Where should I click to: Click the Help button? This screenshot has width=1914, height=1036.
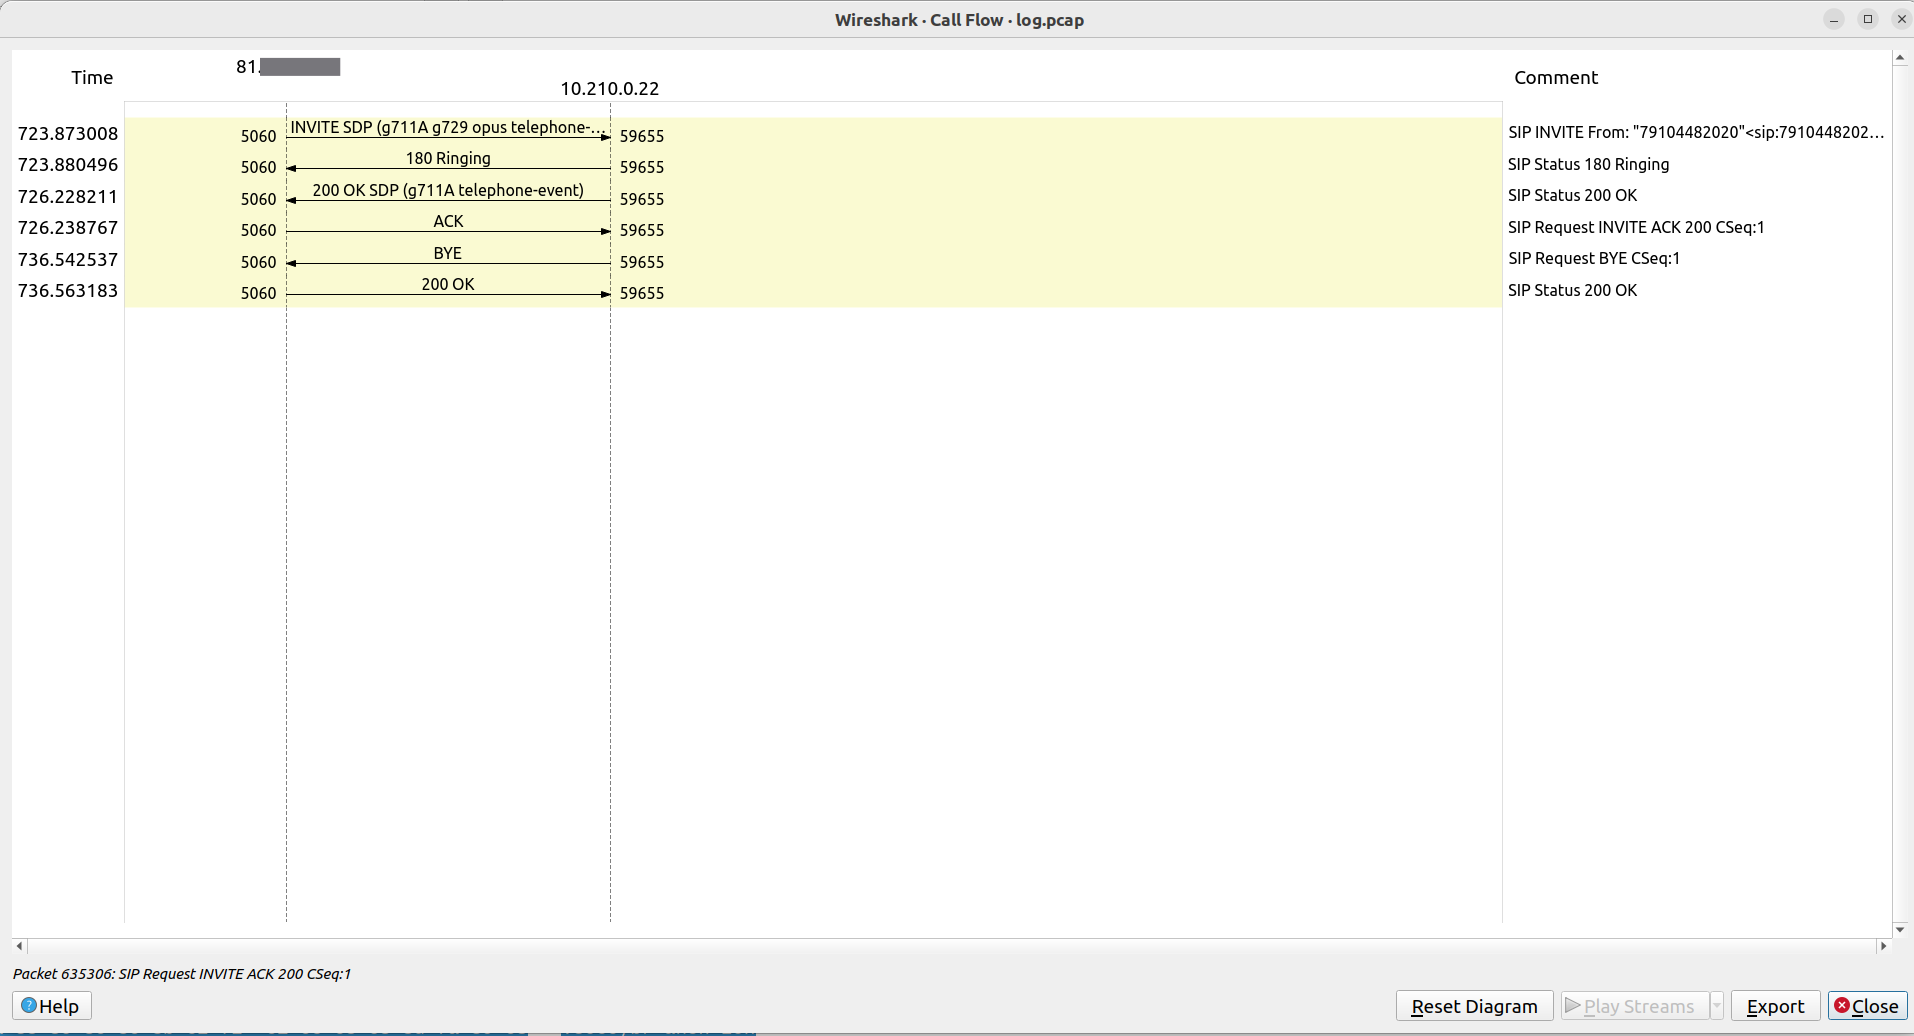pos(51,1006)
